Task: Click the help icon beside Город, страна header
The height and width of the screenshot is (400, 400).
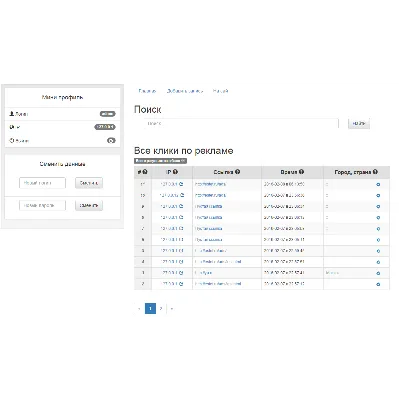Action: point(375,172)
